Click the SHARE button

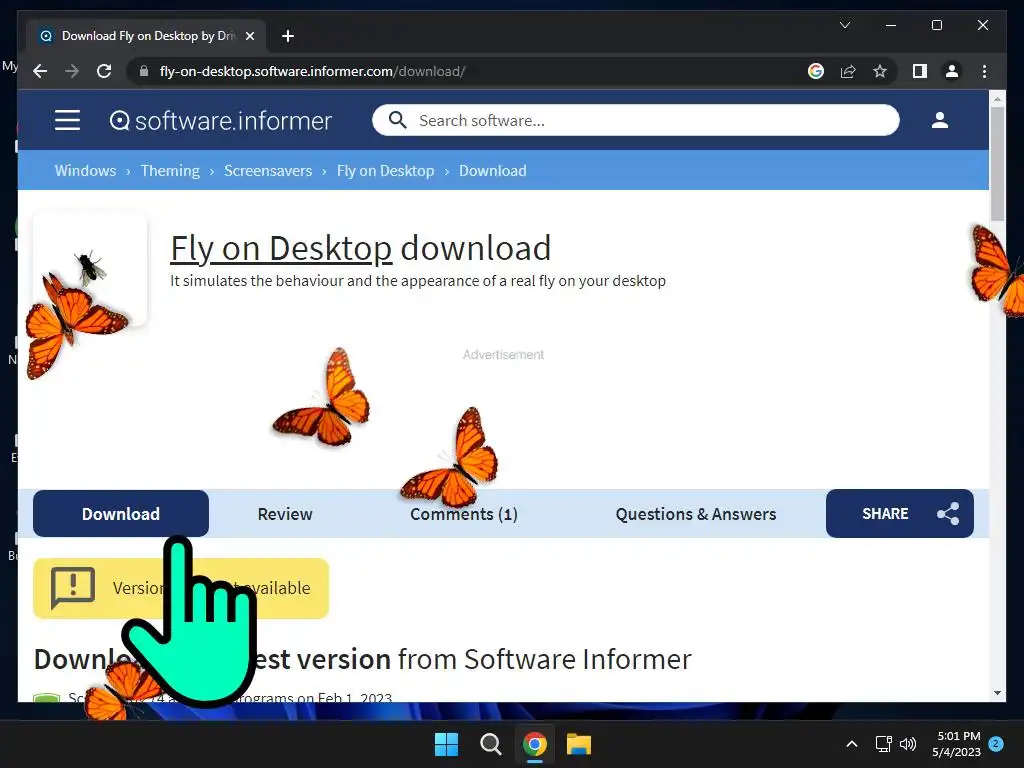tap(899, 513)
